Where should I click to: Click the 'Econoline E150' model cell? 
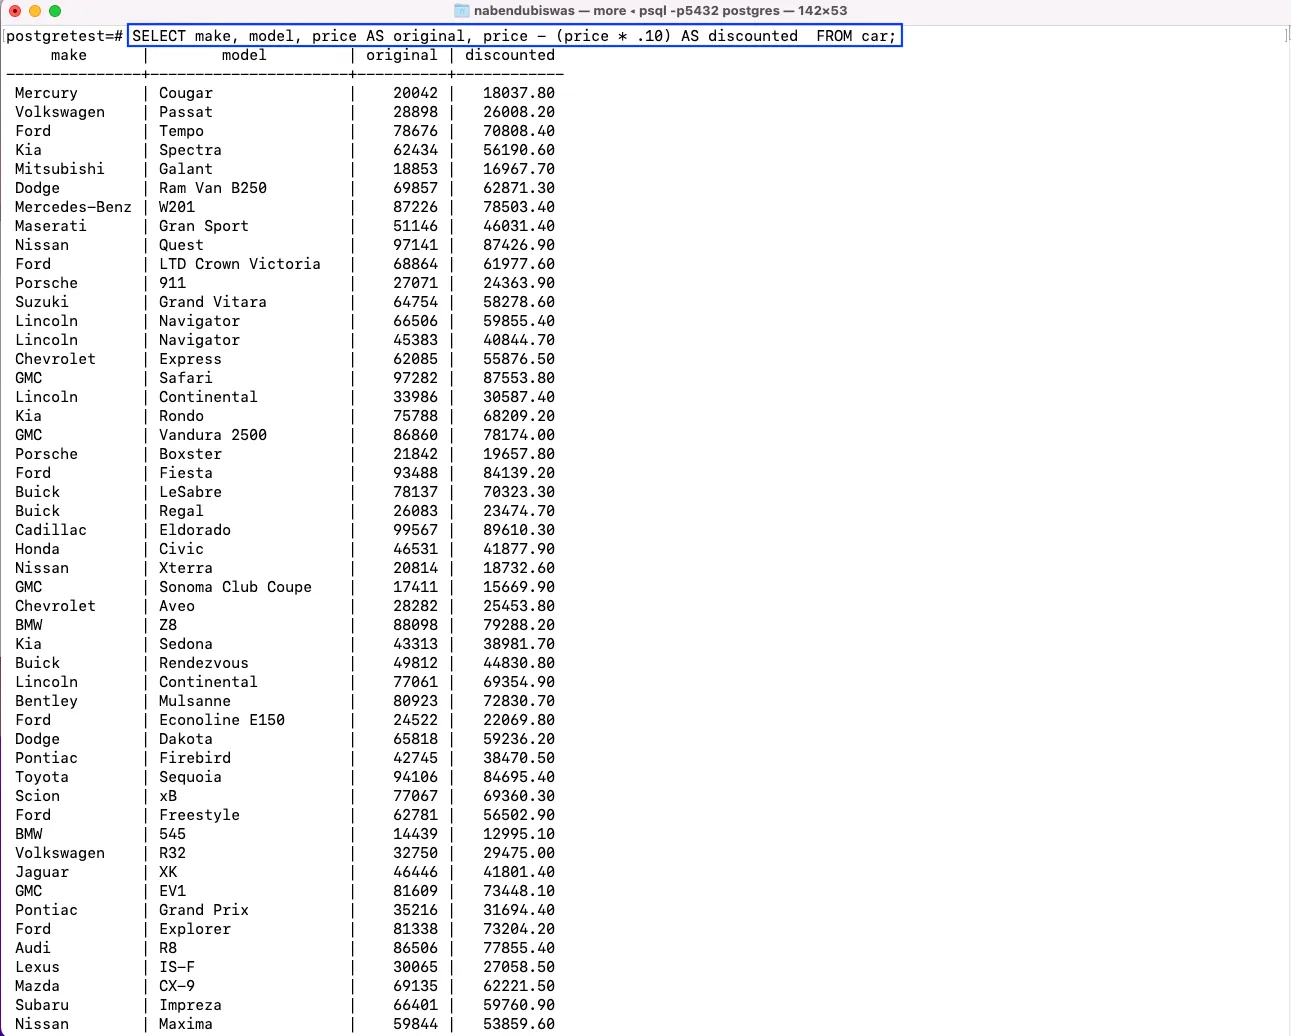(222, 720)
